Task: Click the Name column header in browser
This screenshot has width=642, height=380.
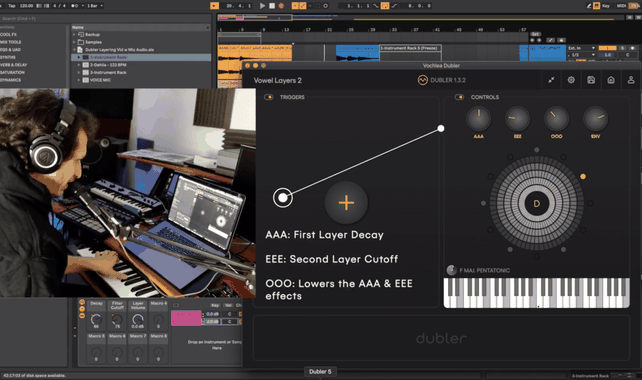Action: [x=140, y=27]
